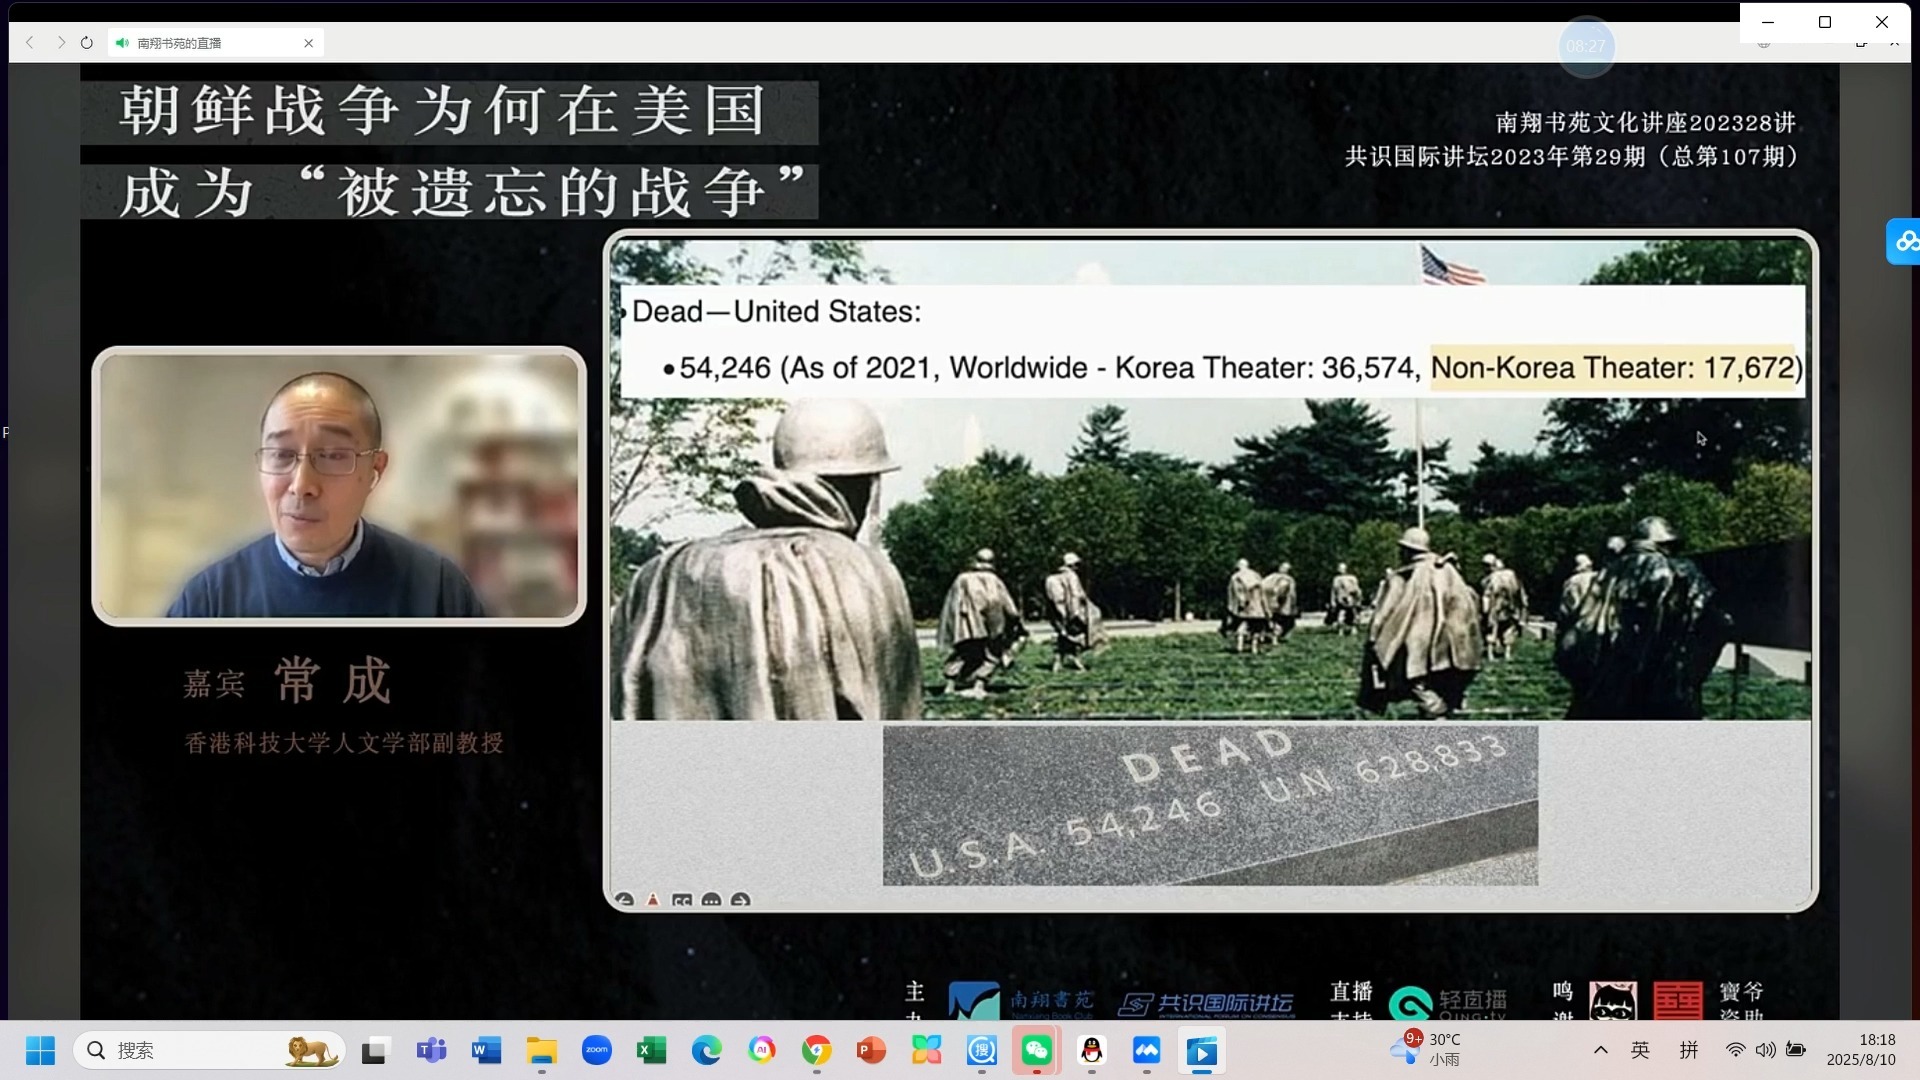Expand the hidden system tray icons
The height and width of the screenshot is (1080, 1920).
[x=1601, y=1050]
